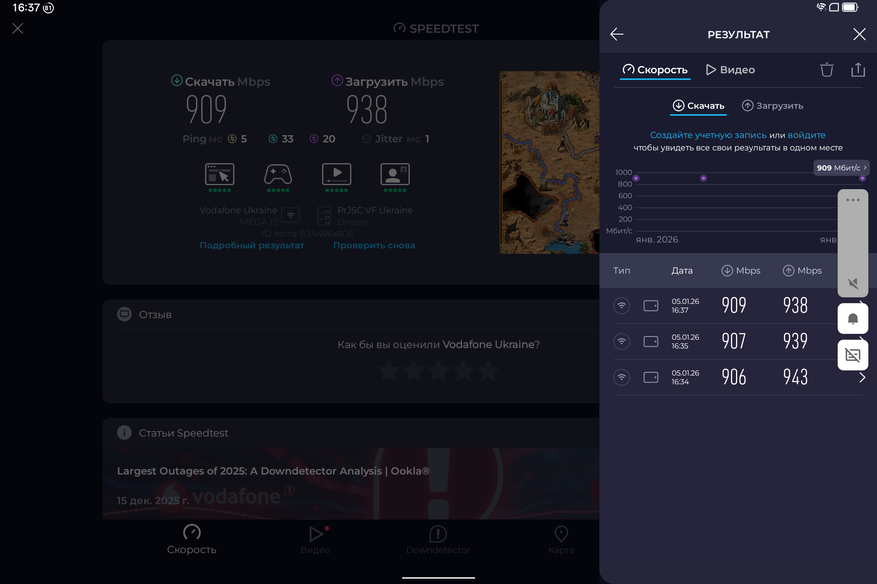The width and height of the screenshot is (877, 584).
Task: Open the 909 Мбит/с chart tooltip
Action: (841, 168)
